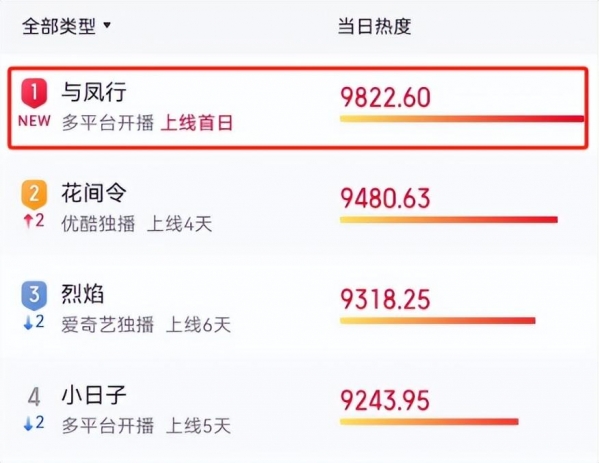600x463 pixels.
Task: Click the heat score 9243.95
Action: click(385, 400)
